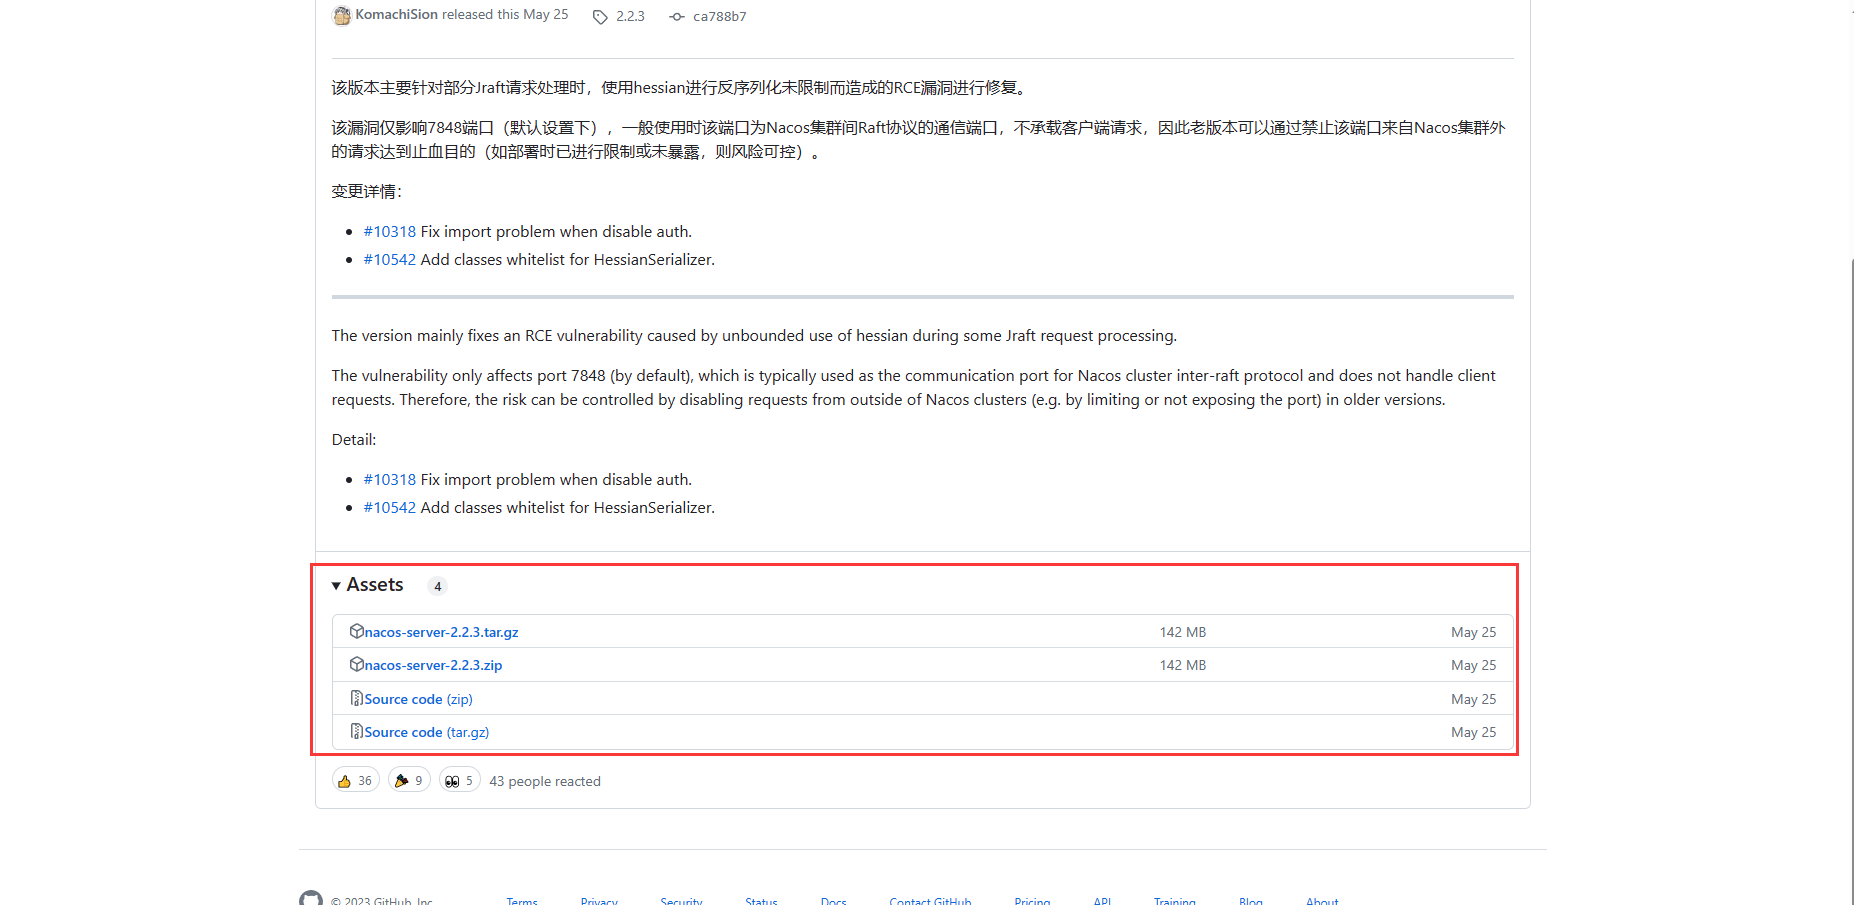Download nacos-server-2.2.3.tar.gz
The width and height of the screenshot is (1854, 905).
[x=441, y=632]
